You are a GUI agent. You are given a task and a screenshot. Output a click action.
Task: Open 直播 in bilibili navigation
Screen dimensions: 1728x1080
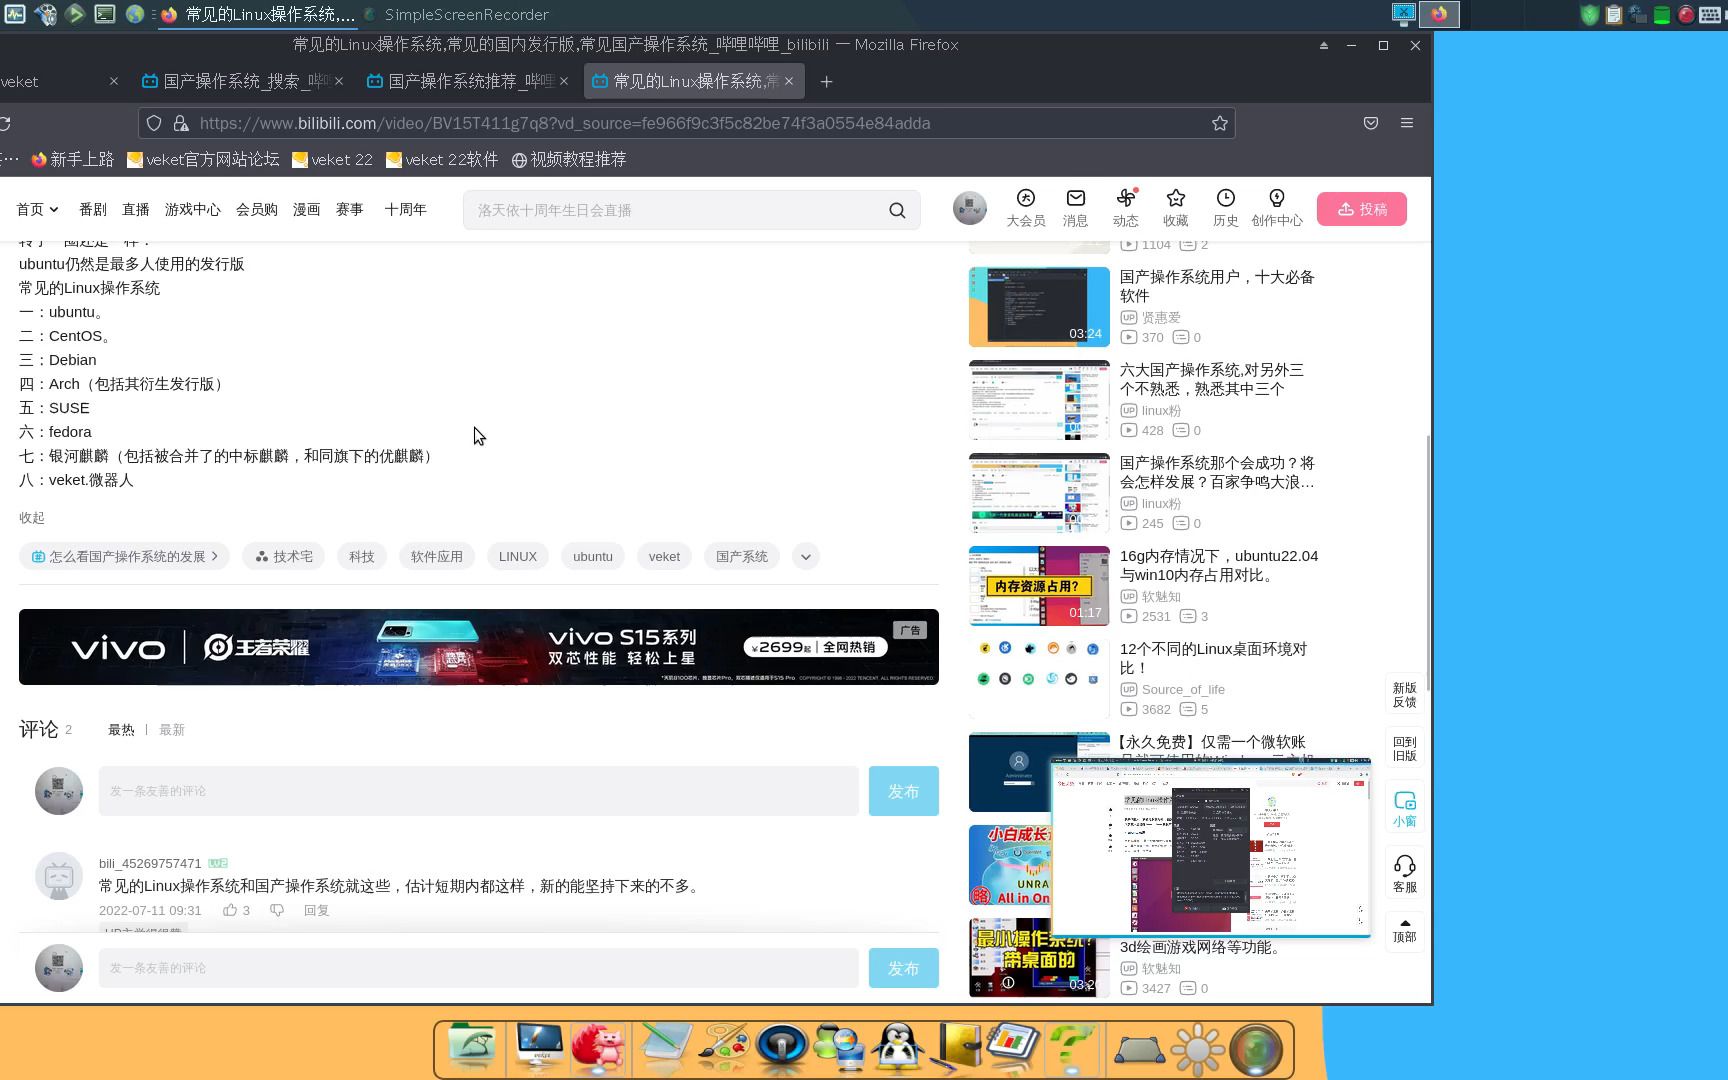pyautogui.click(x=136, y=209)
